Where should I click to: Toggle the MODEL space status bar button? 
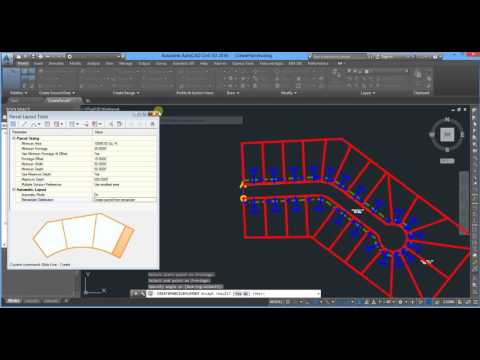click(276, 302)
